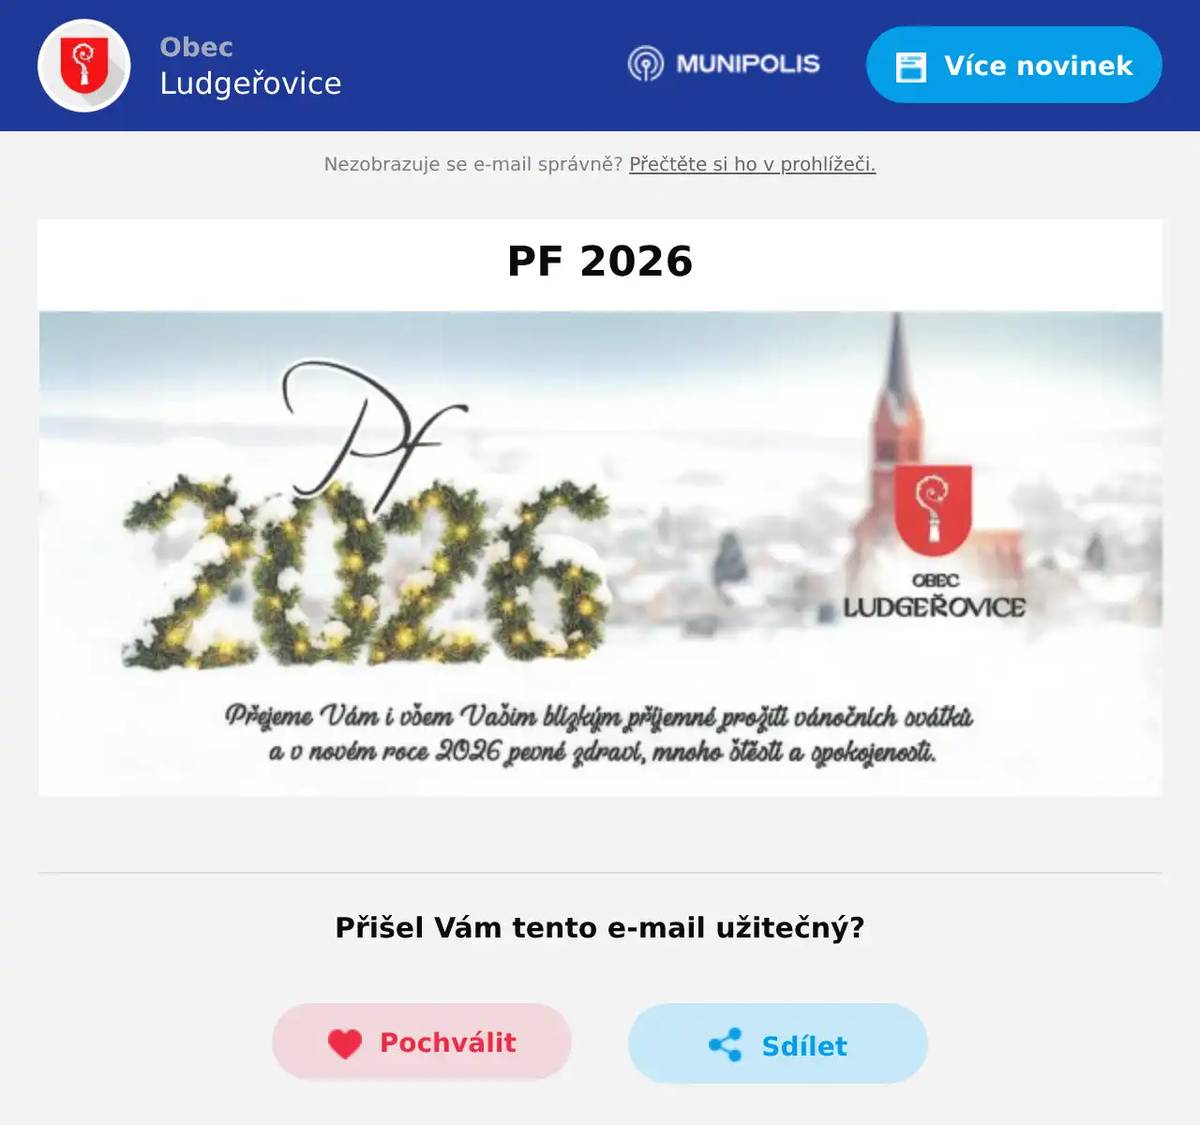The height and width of the screenshot is (1125, 1200).
Task: Click the Ludgeřovice crest logo in header
Action: click(84, 66)
